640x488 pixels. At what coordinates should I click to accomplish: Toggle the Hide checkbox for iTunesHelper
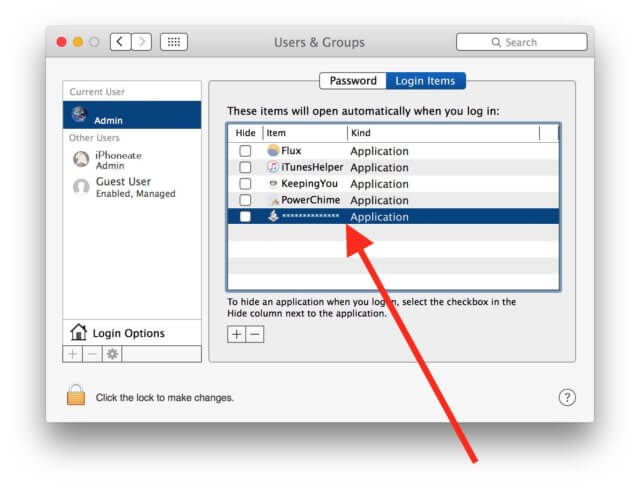click(x=245, y=167)
